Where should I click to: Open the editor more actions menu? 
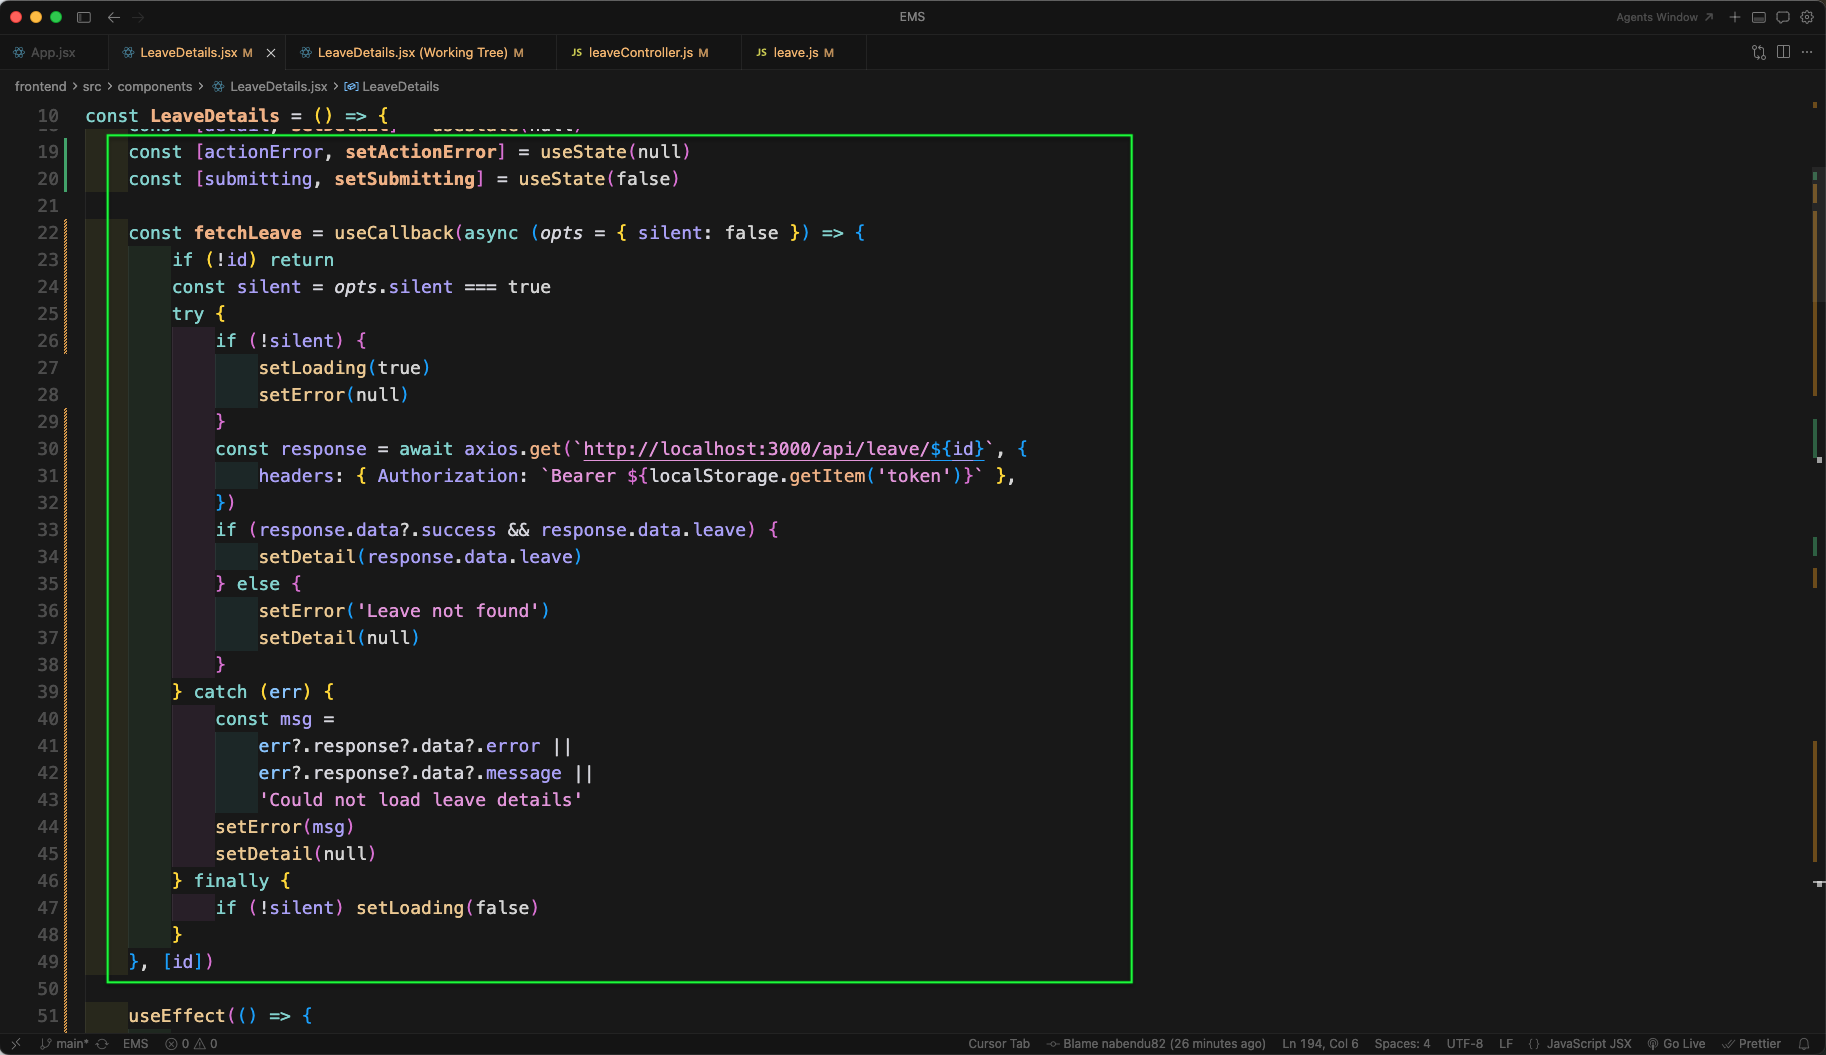(1807, 52)
